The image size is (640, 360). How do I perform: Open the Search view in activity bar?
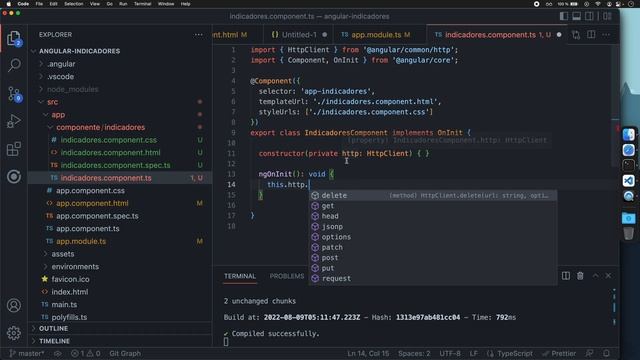[14, 65]
